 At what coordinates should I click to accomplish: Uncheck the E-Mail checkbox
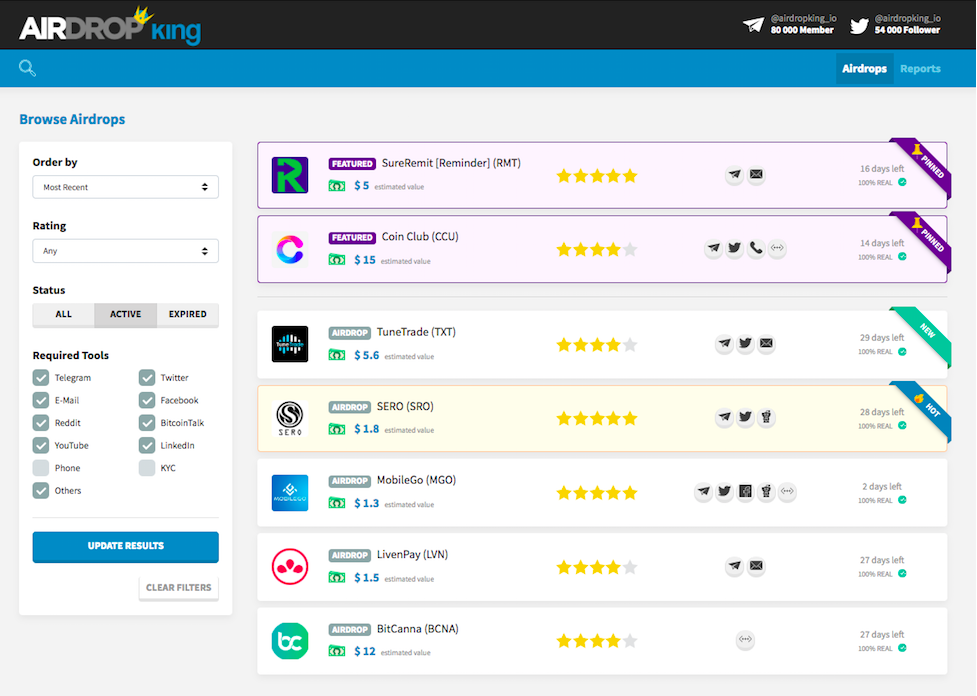41,400
